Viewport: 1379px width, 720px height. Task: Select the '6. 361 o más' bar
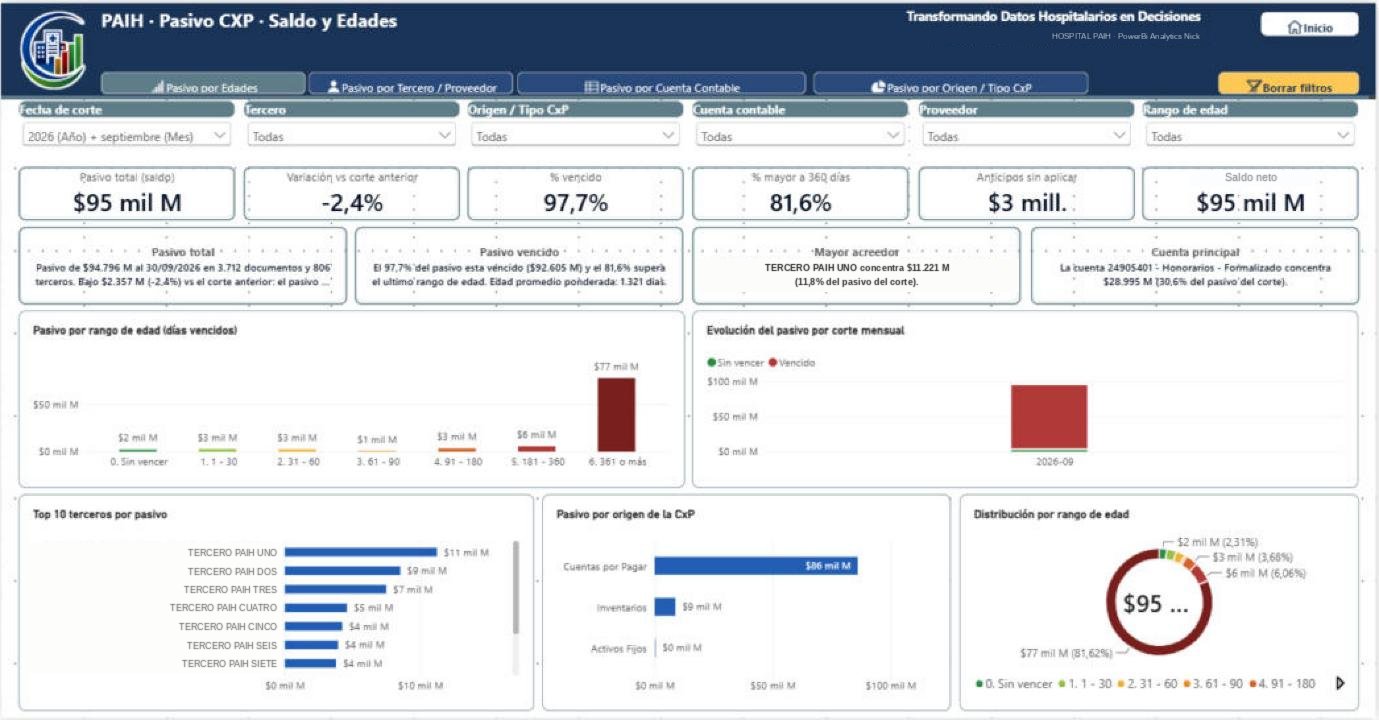tap(616, 414)
